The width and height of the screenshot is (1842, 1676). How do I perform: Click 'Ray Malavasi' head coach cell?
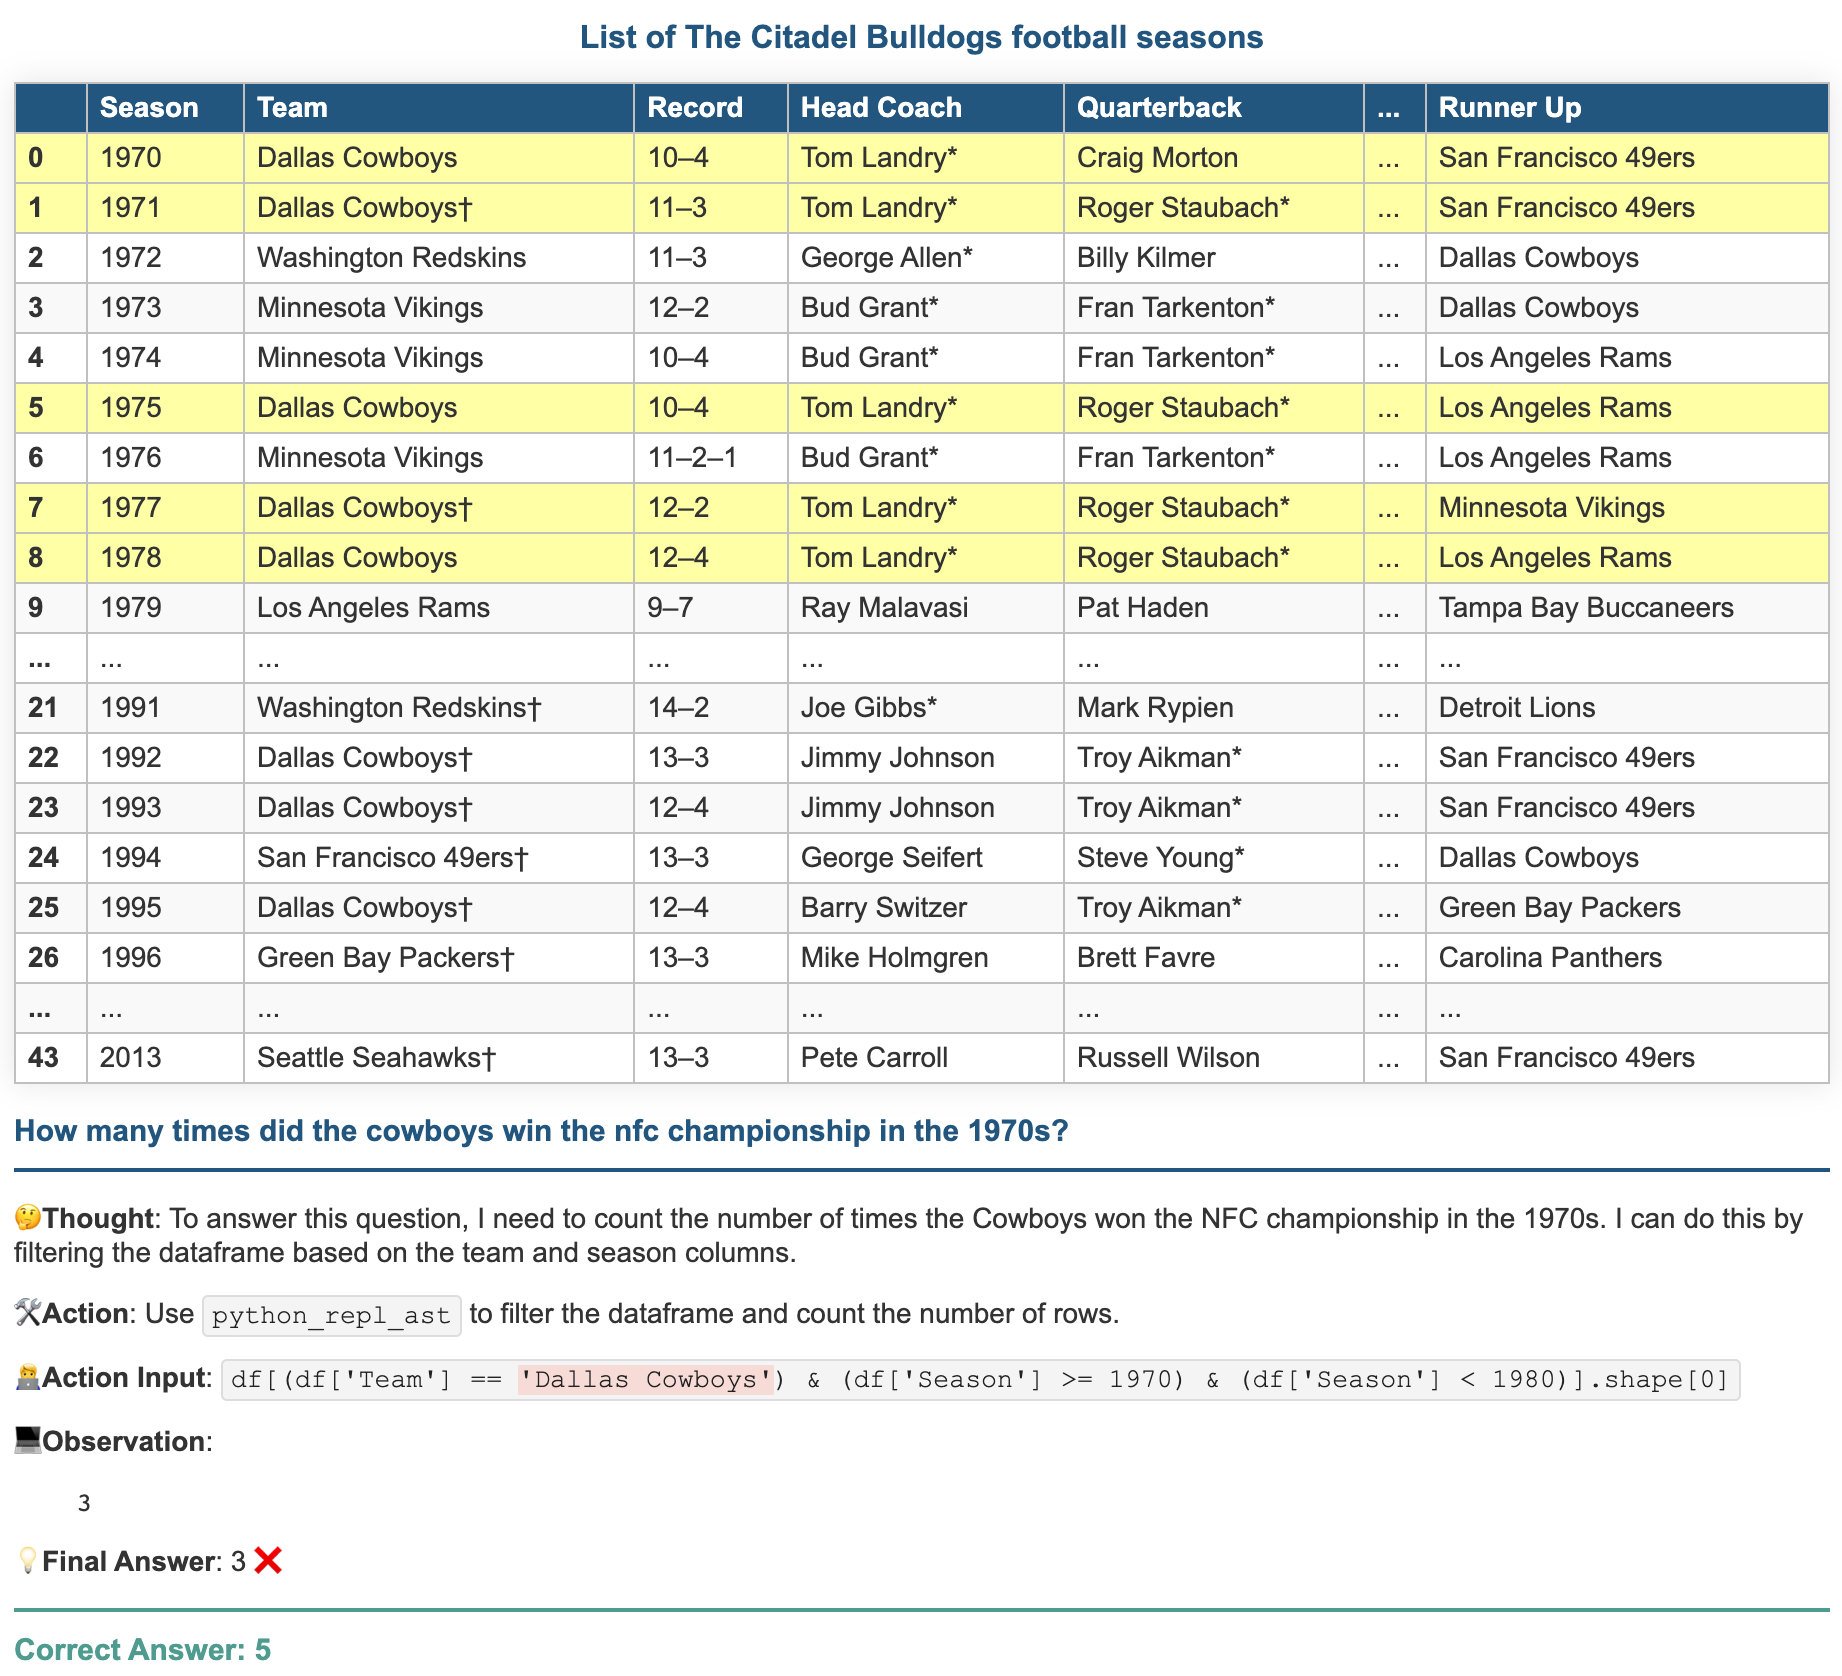[x=926, y=608]
